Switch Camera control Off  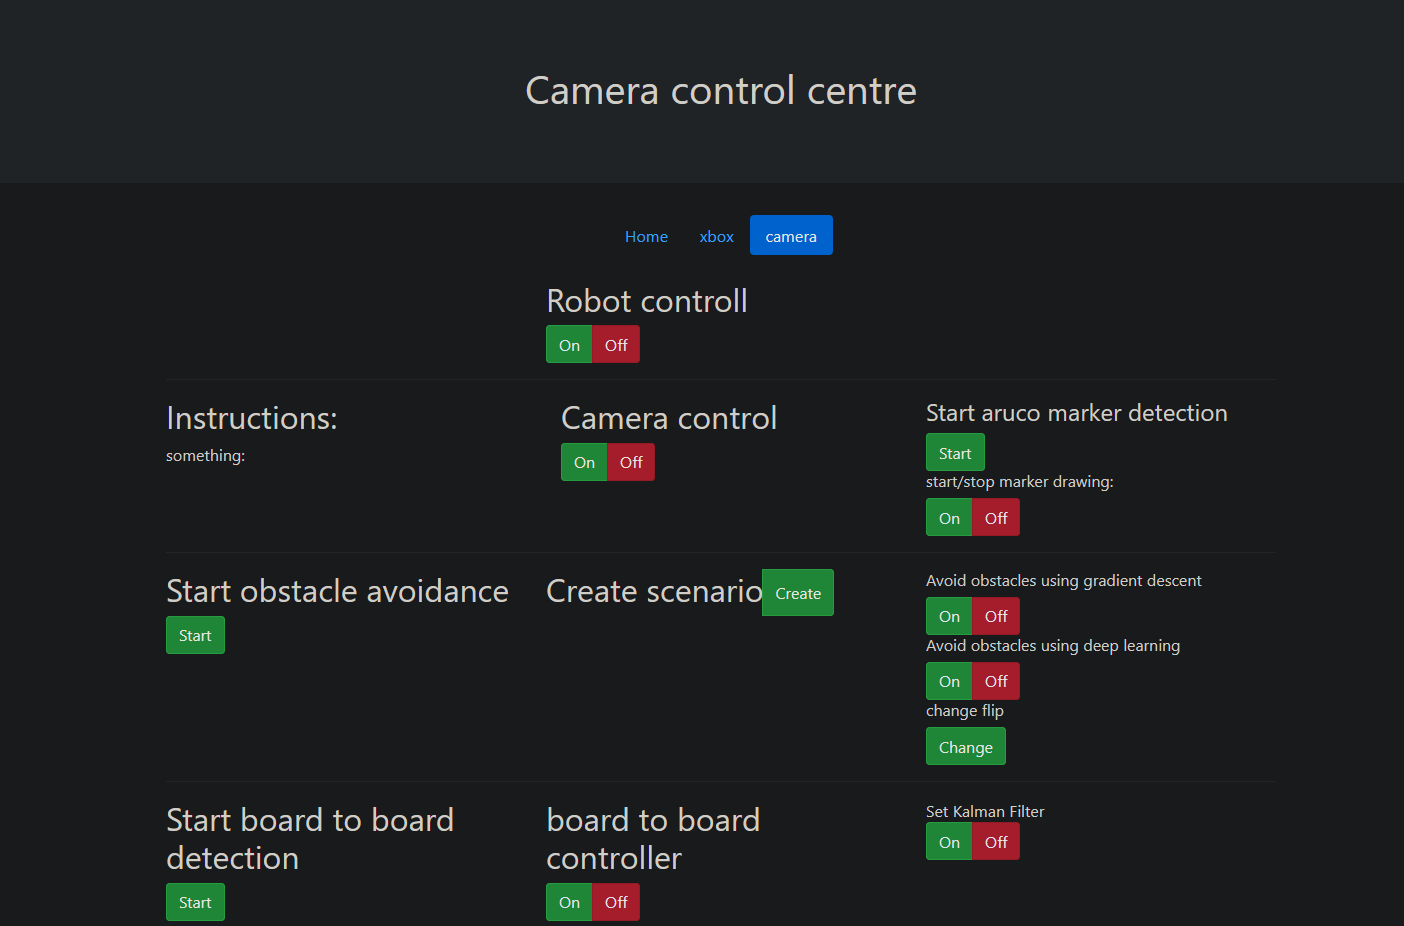point(631,462)
